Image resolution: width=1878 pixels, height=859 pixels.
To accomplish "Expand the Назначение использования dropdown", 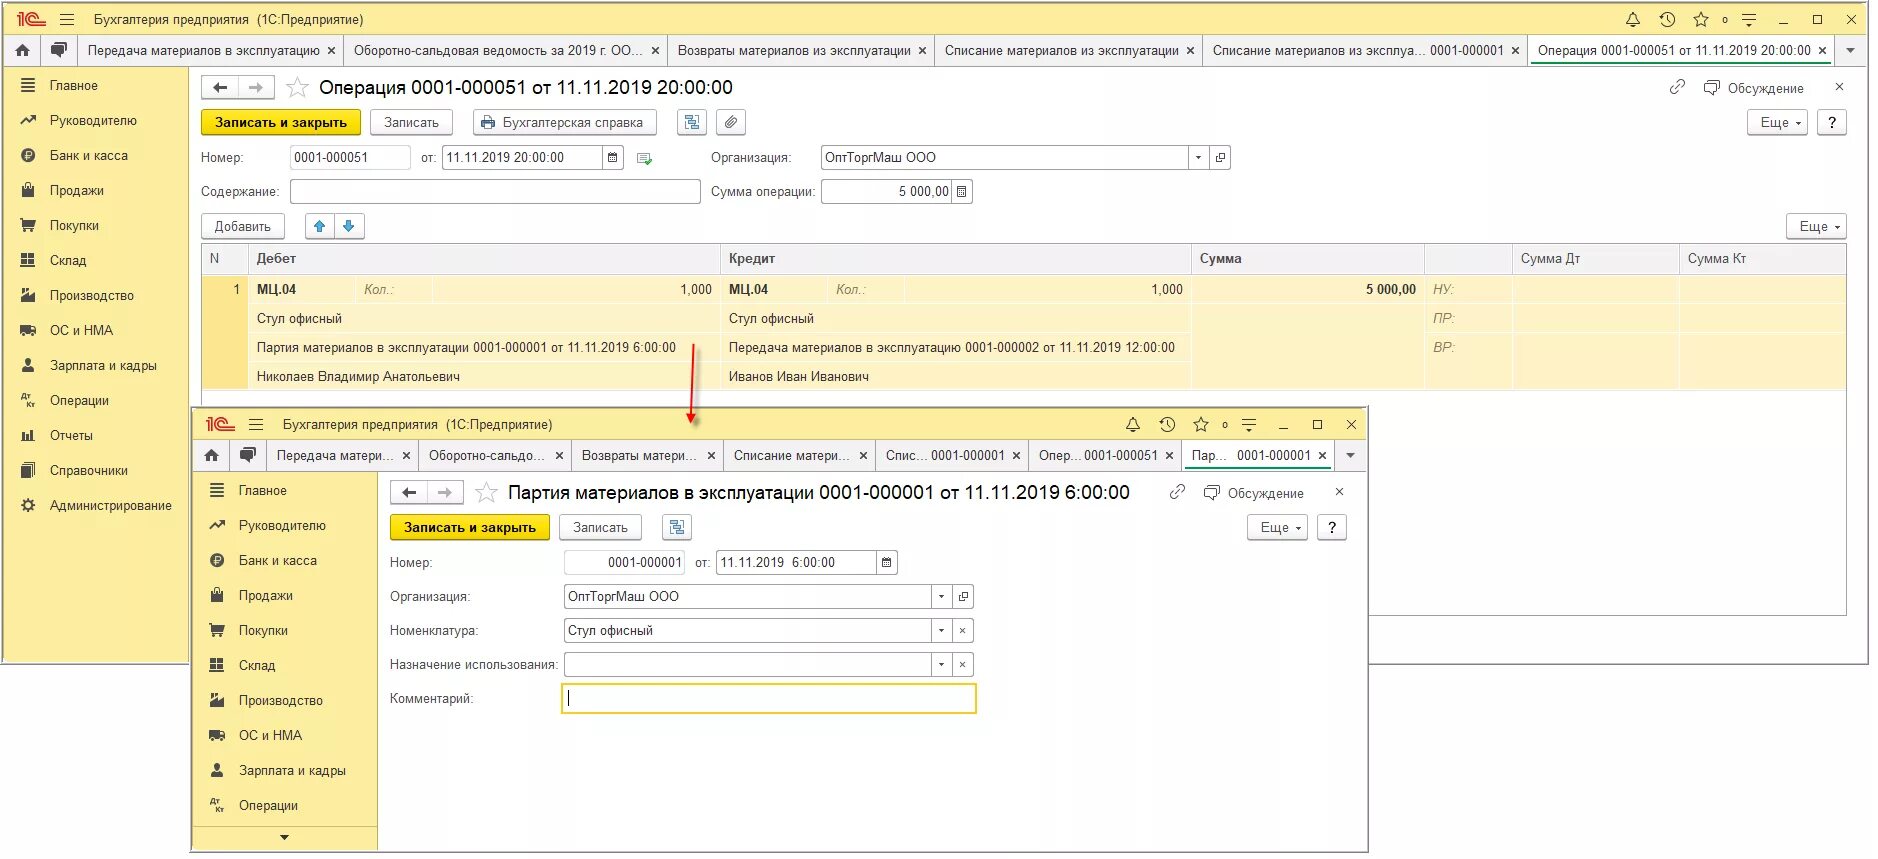I will [x=941, y=664].
